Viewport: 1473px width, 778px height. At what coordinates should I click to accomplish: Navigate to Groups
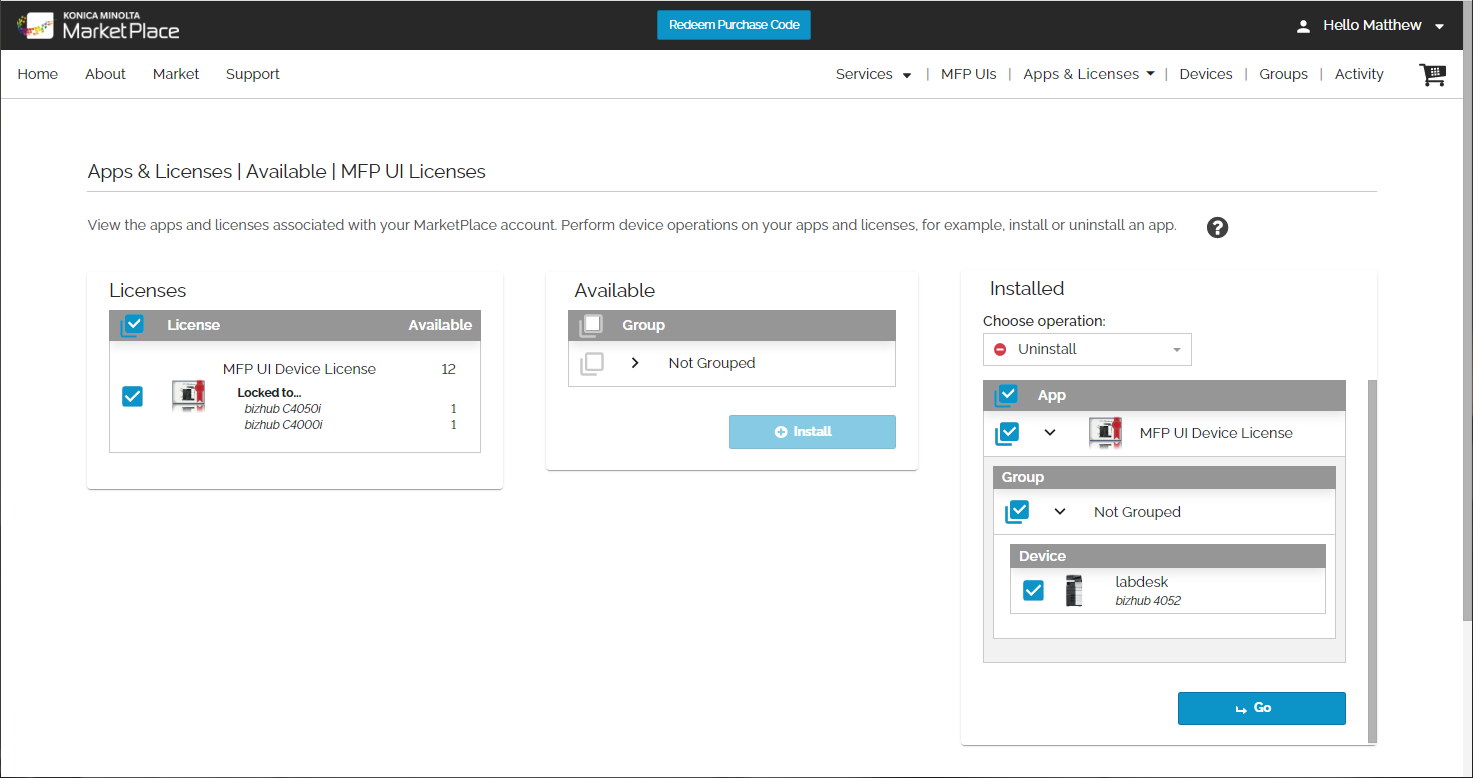tap(1284, 74)
